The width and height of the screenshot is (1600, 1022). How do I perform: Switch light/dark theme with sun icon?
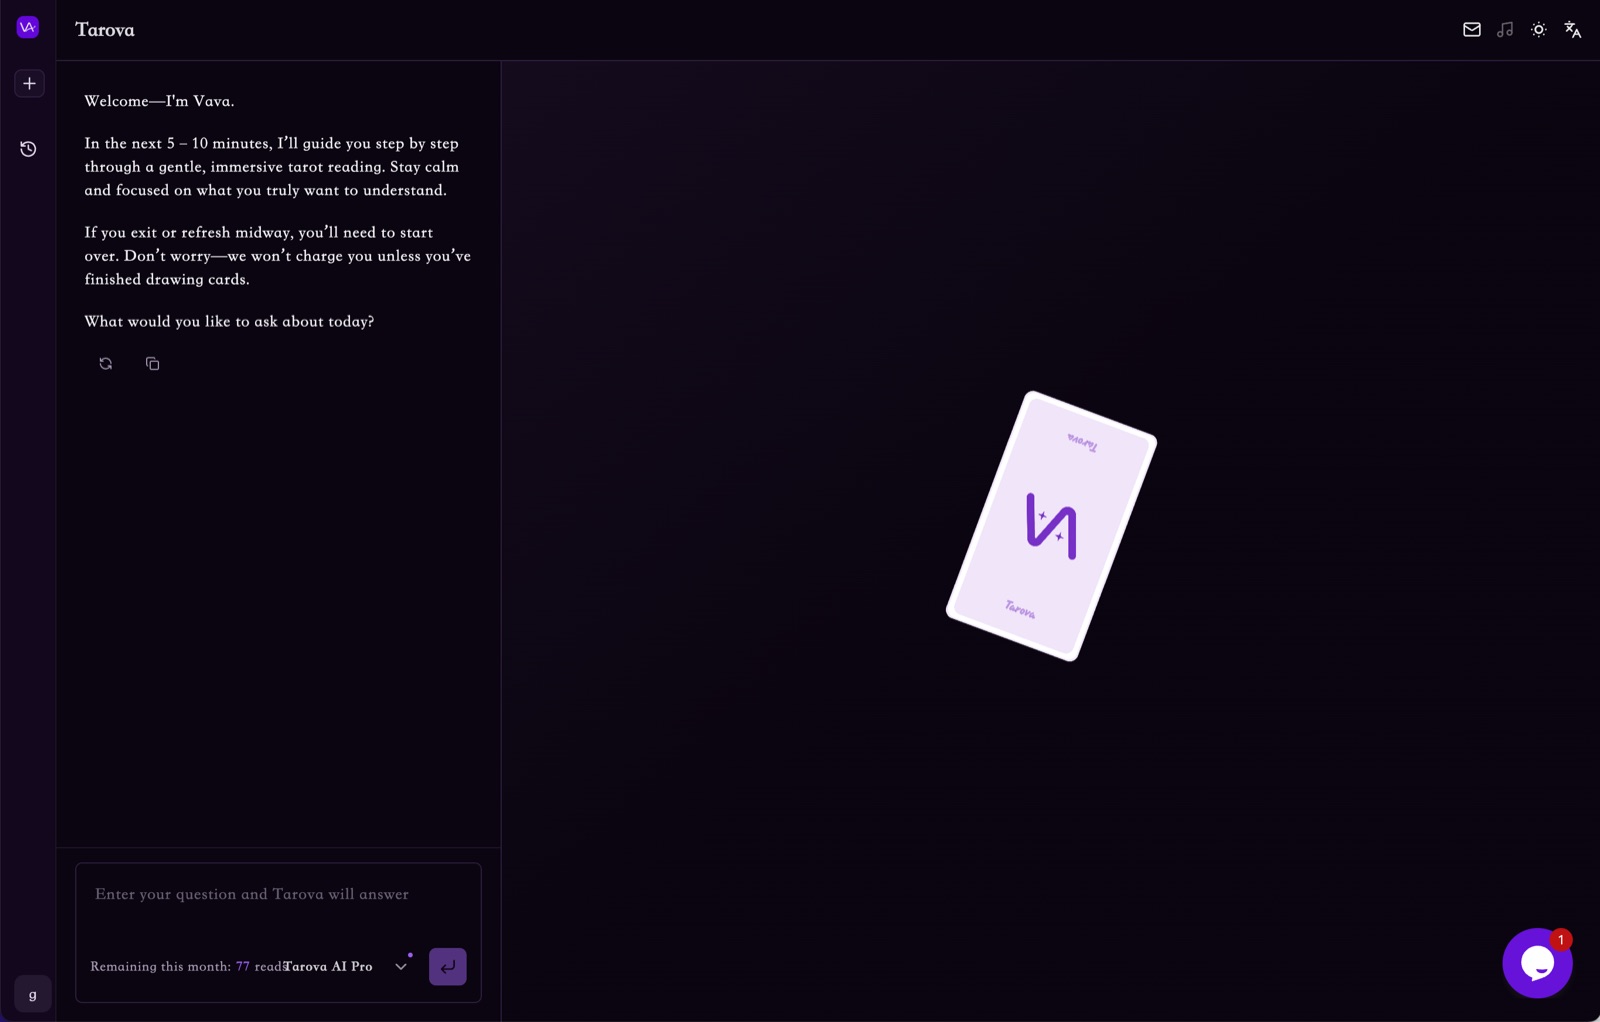pyautogui.click(x=1539, y=30)
